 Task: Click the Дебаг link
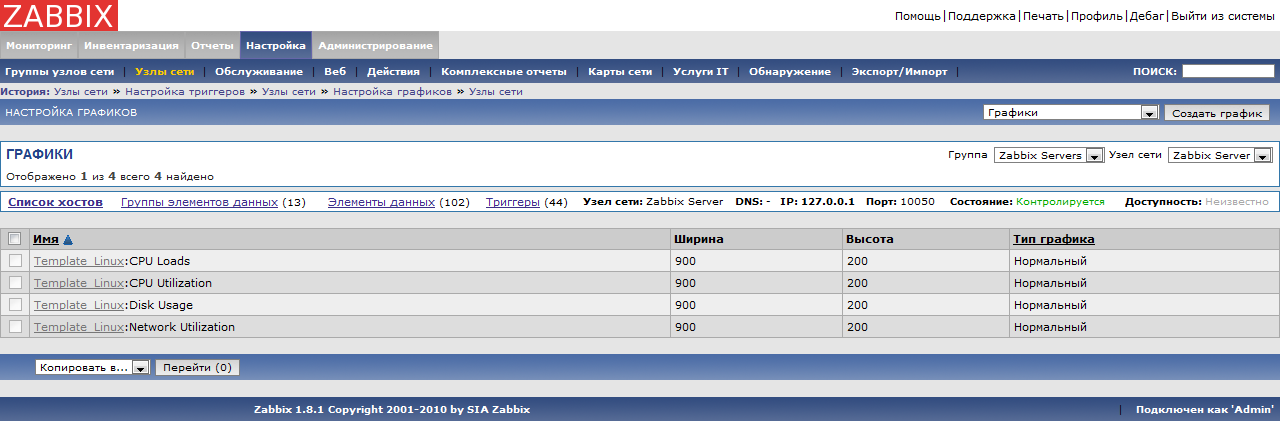coord(1147,16)
